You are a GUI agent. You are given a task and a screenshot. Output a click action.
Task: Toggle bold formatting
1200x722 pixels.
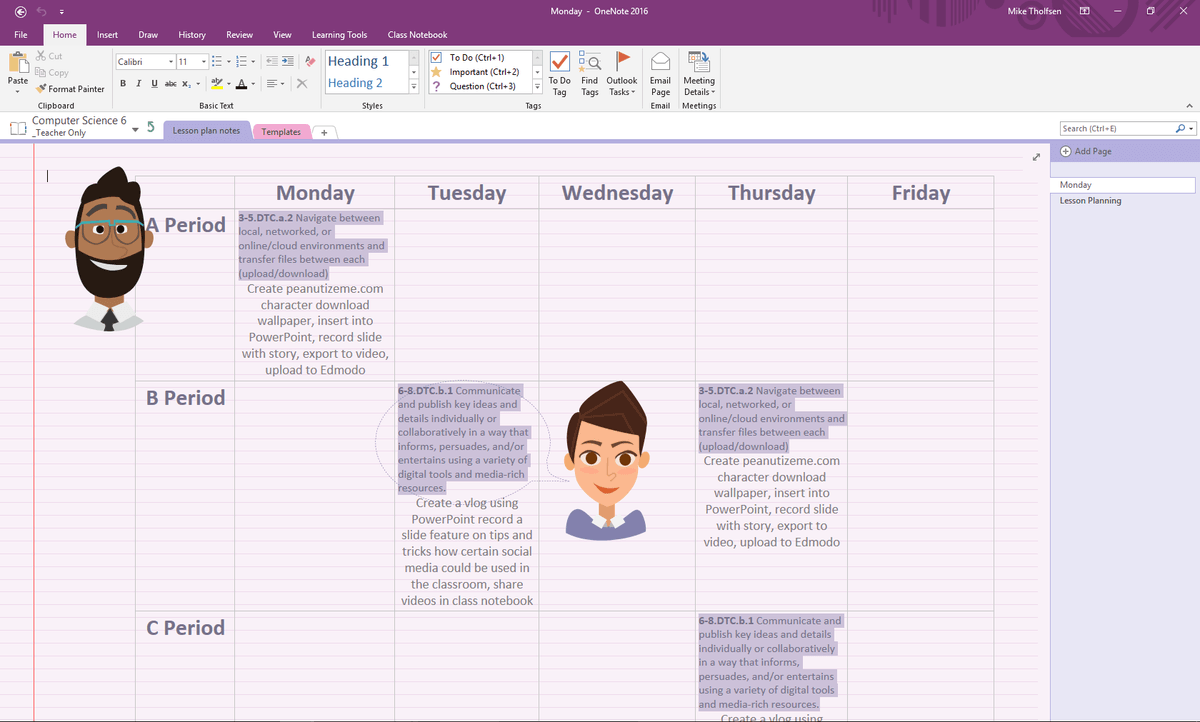(x=123, y=83)
